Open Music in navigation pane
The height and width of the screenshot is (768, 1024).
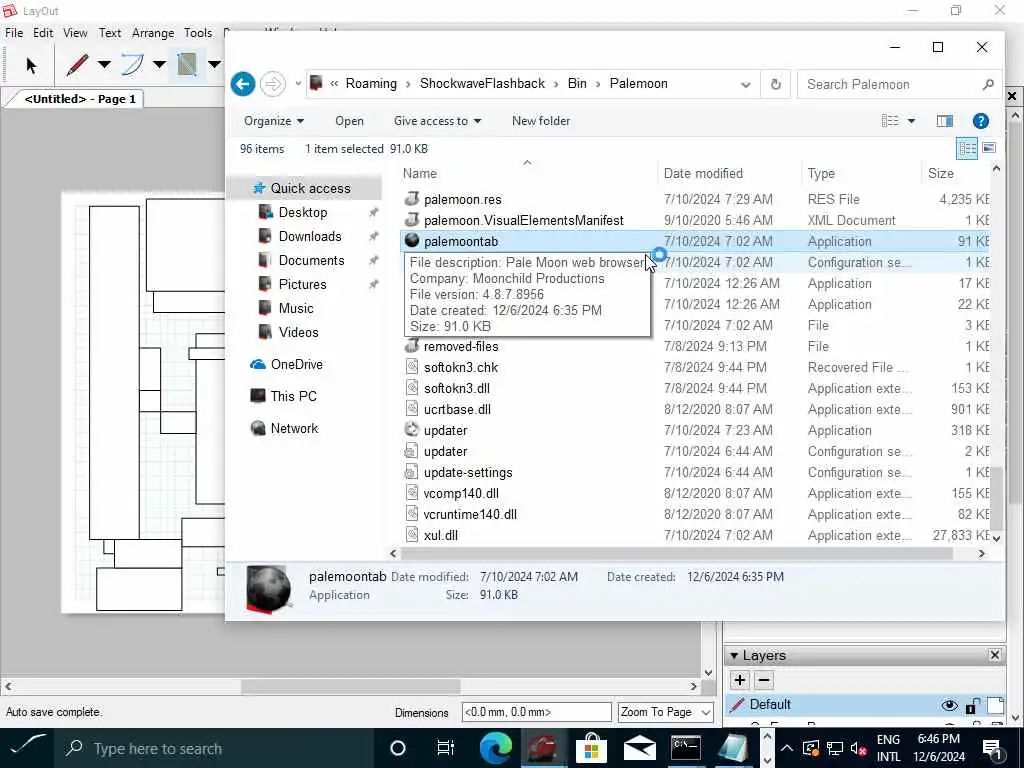tap(295, 308)
